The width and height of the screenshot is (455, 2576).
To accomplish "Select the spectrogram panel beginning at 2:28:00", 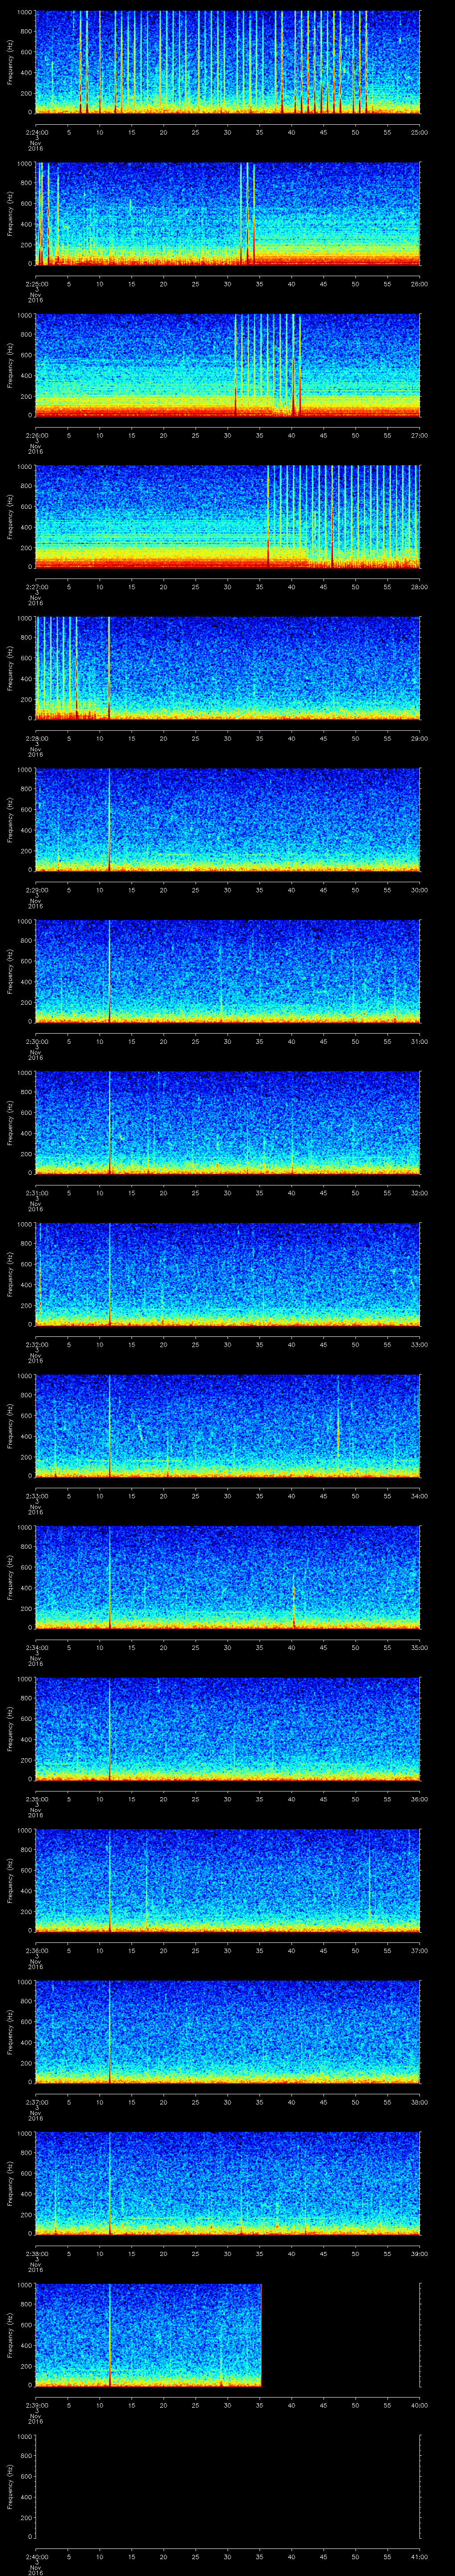I will click(x=227, y=668).
